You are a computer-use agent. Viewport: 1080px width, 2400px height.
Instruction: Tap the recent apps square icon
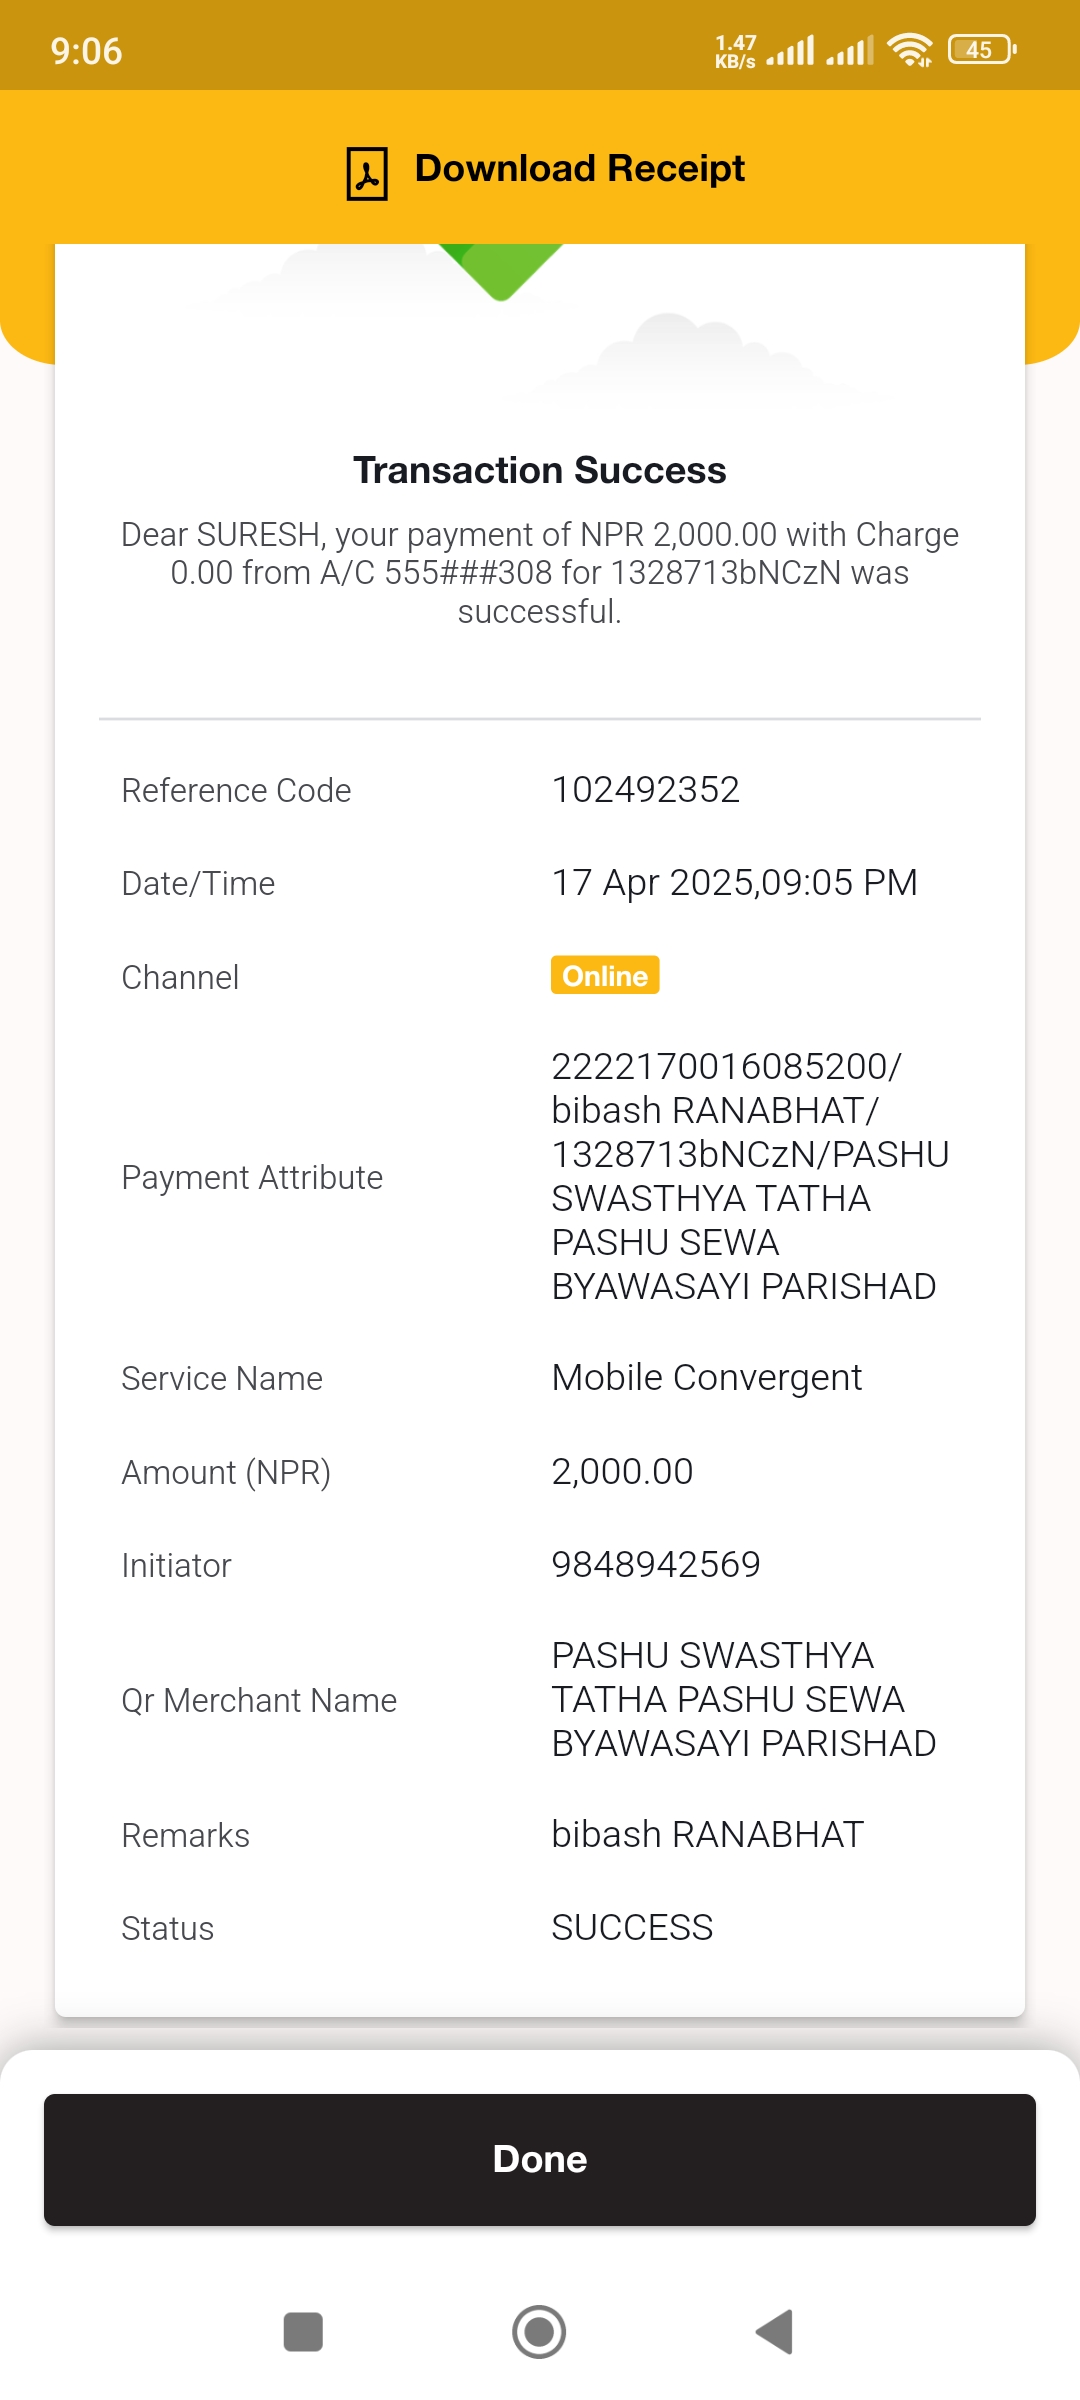(303, 2332)
